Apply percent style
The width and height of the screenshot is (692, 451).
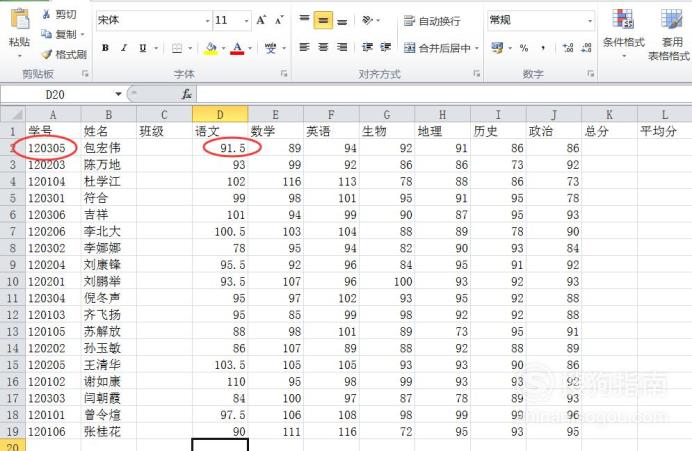[524, 48]
